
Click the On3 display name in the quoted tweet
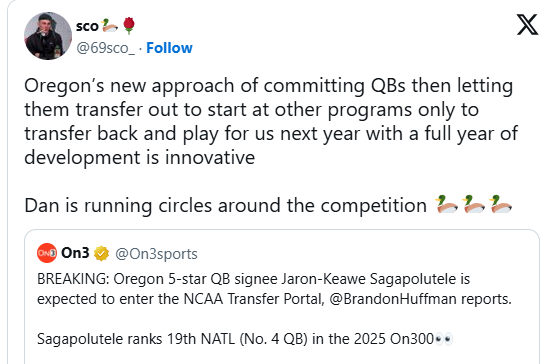coord(75,253)
